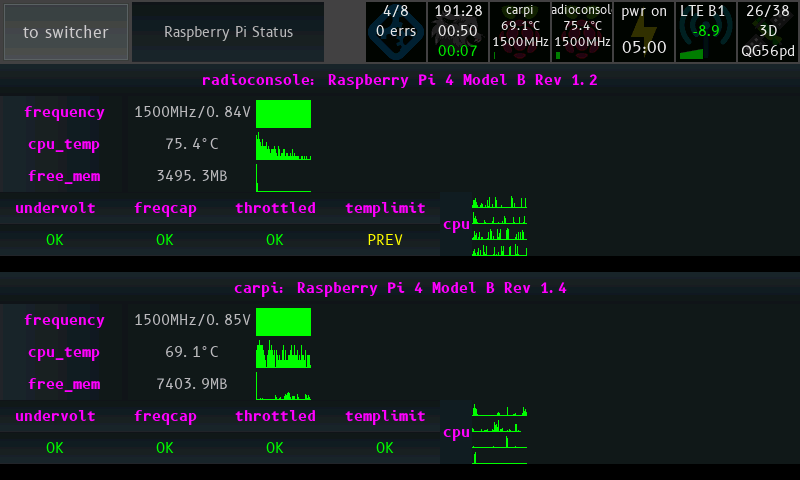Click radioconsole templimit column header

[385, 208]
